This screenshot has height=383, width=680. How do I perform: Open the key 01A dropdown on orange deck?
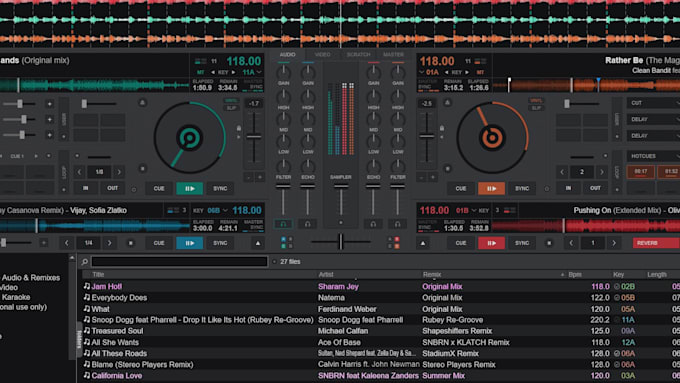coord(429,72)
